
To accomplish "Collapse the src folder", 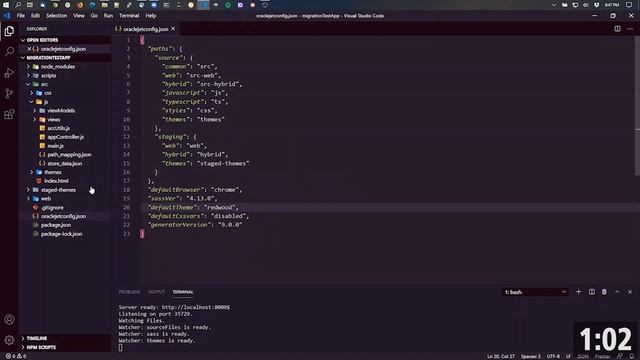I will (x=28, y=84).
